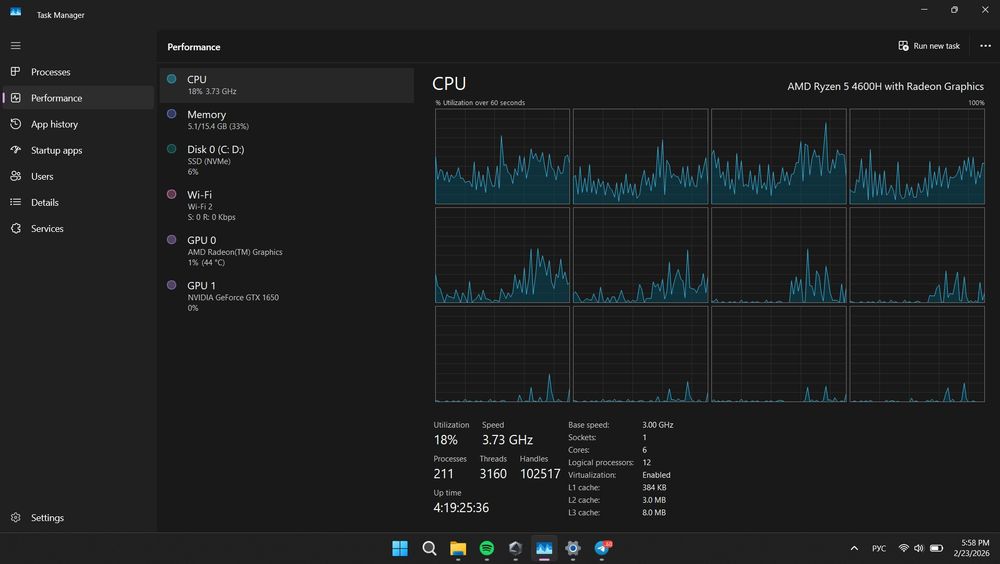Open Settings gear app in taskbar
1000x564 pixels.
tap(573, 548)
